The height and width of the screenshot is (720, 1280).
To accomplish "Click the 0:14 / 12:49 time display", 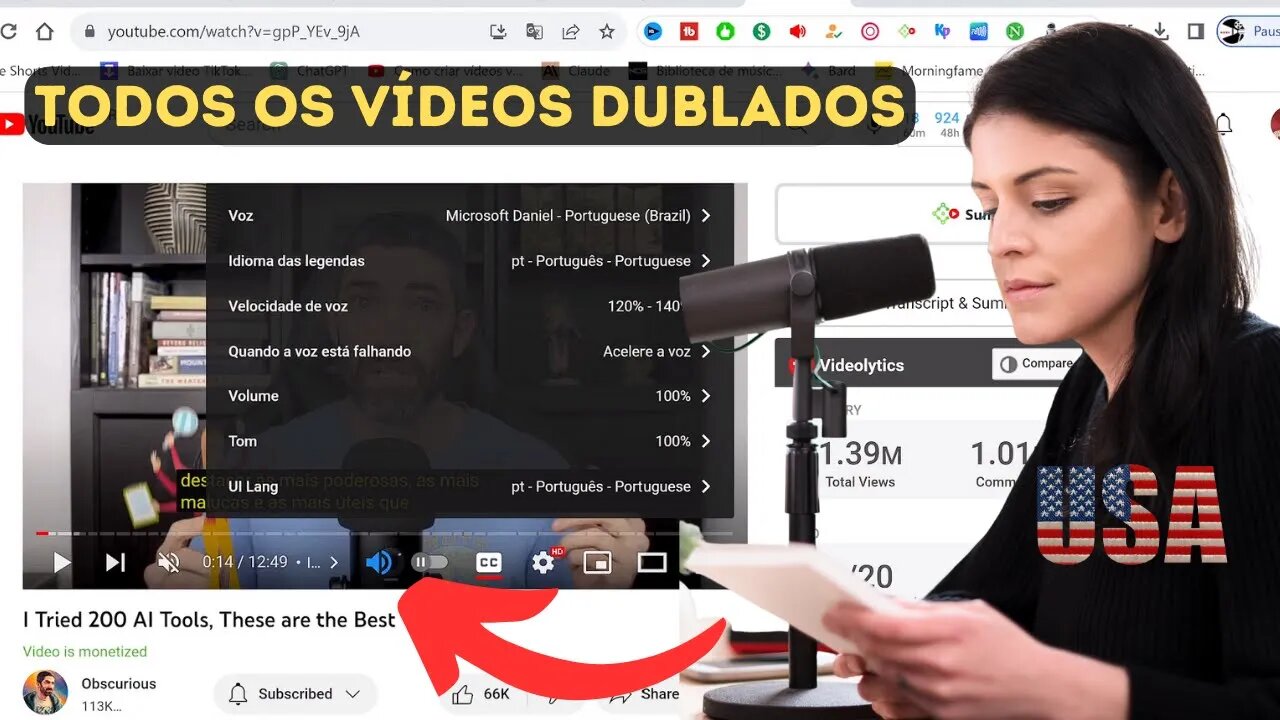I will coord(245,563).
